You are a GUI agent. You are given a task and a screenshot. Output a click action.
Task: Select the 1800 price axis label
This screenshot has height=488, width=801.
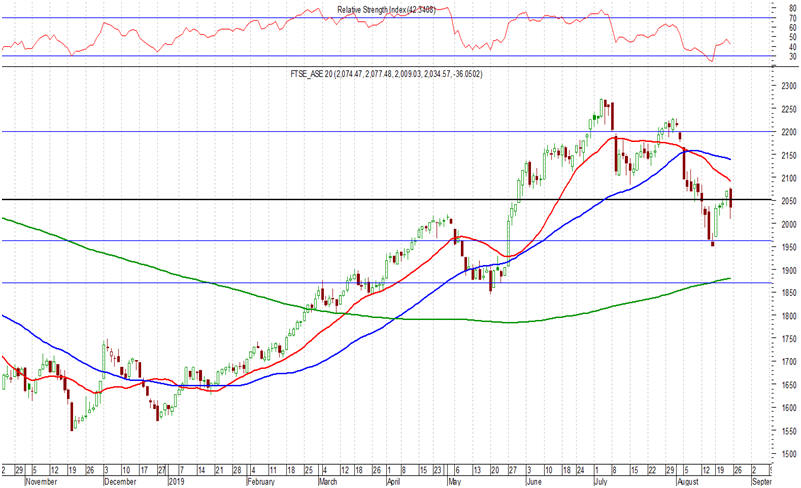pos(789,316)
